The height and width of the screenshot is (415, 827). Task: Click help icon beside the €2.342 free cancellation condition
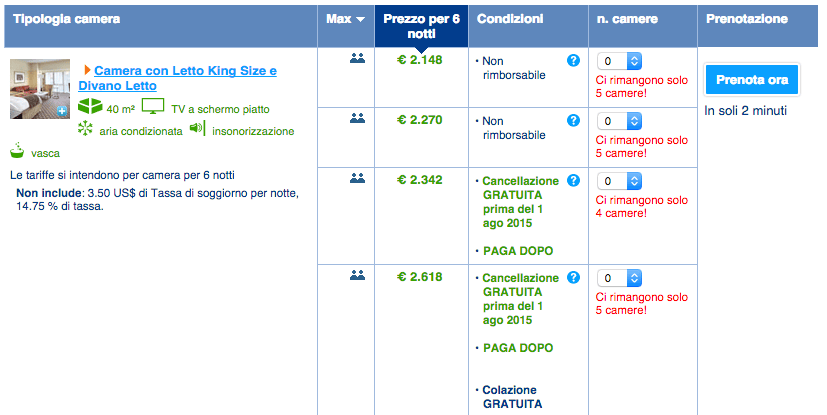[x=573, y=181]
